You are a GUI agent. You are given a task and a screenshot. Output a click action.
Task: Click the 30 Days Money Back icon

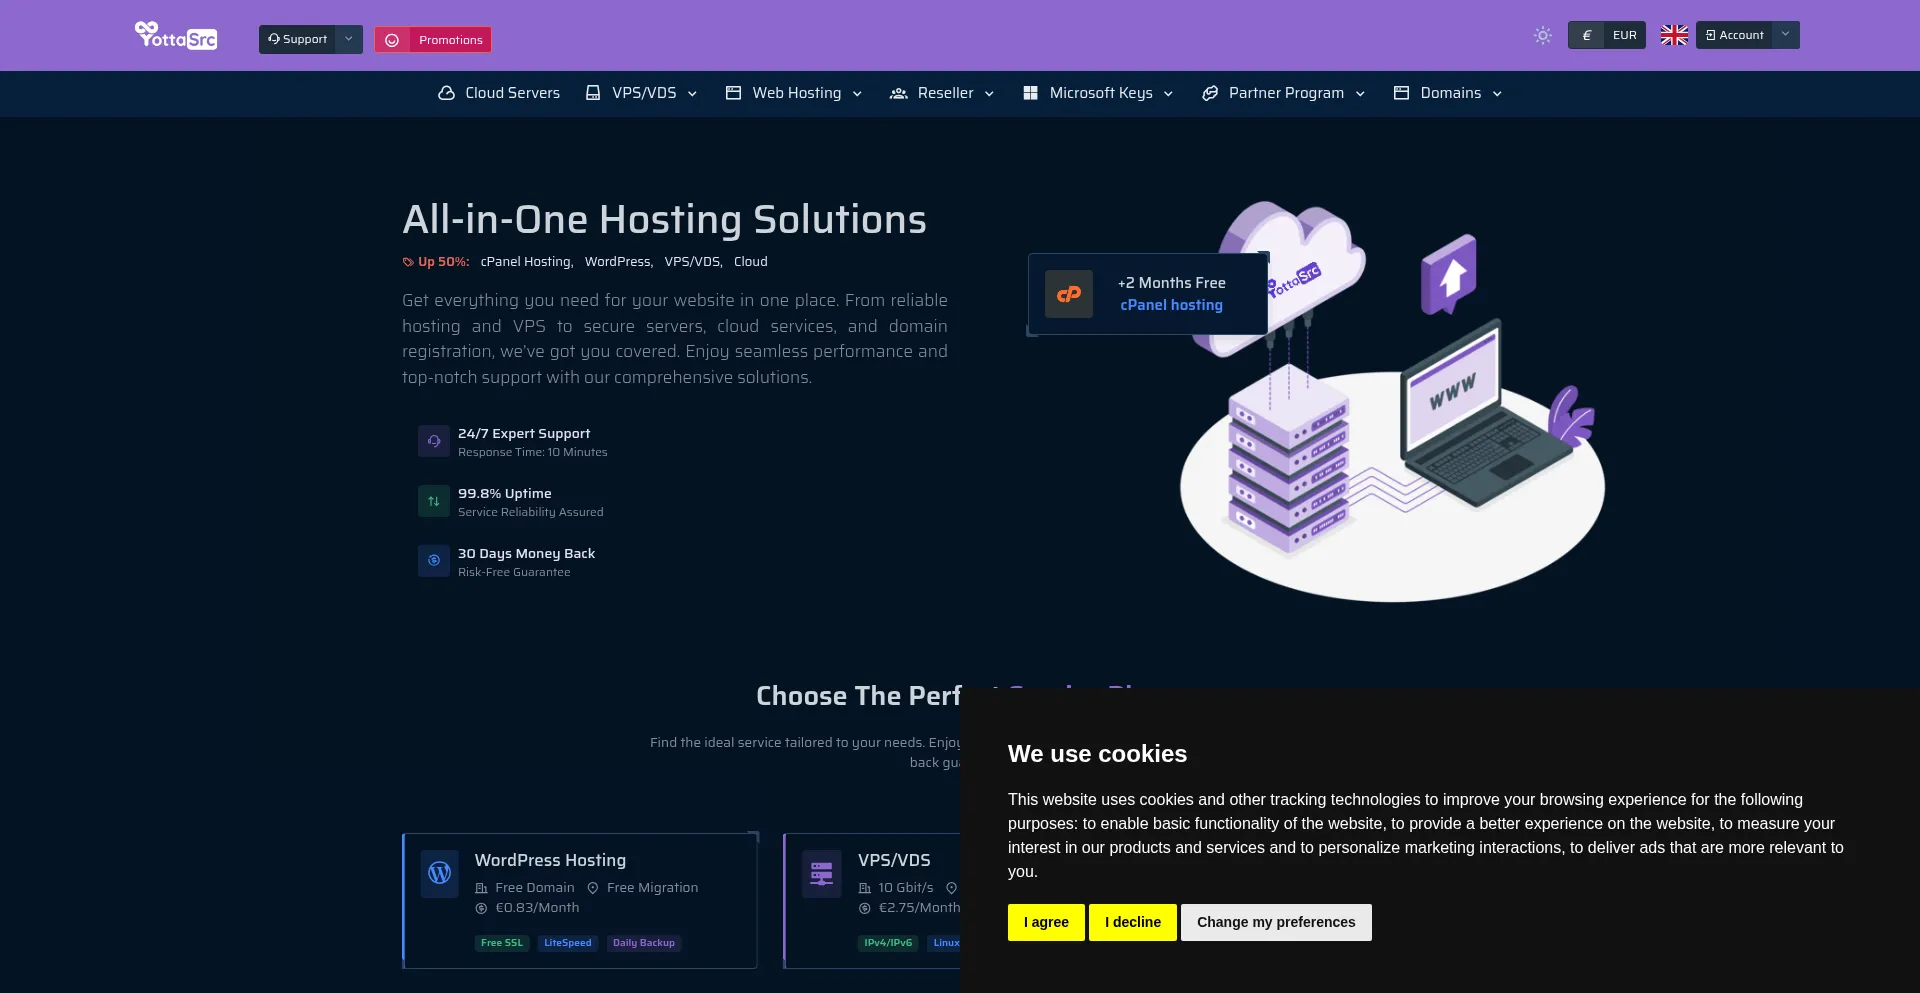coord(434,561)
